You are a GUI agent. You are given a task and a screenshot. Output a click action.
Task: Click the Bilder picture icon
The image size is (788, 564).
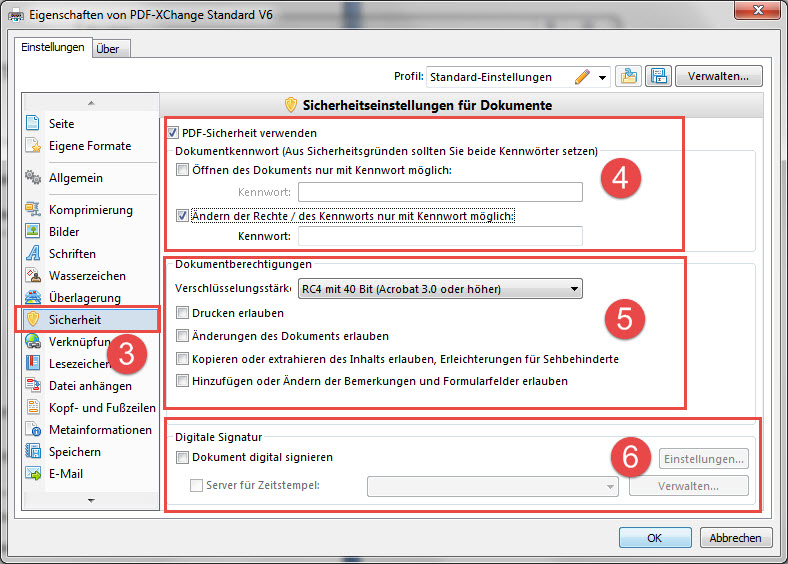33,231
